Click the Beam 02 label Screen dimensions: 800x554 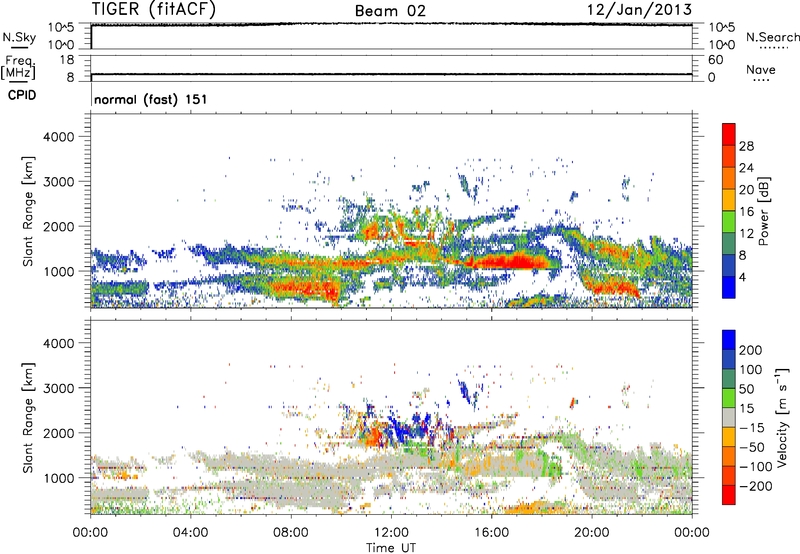[x=390, y=11]
